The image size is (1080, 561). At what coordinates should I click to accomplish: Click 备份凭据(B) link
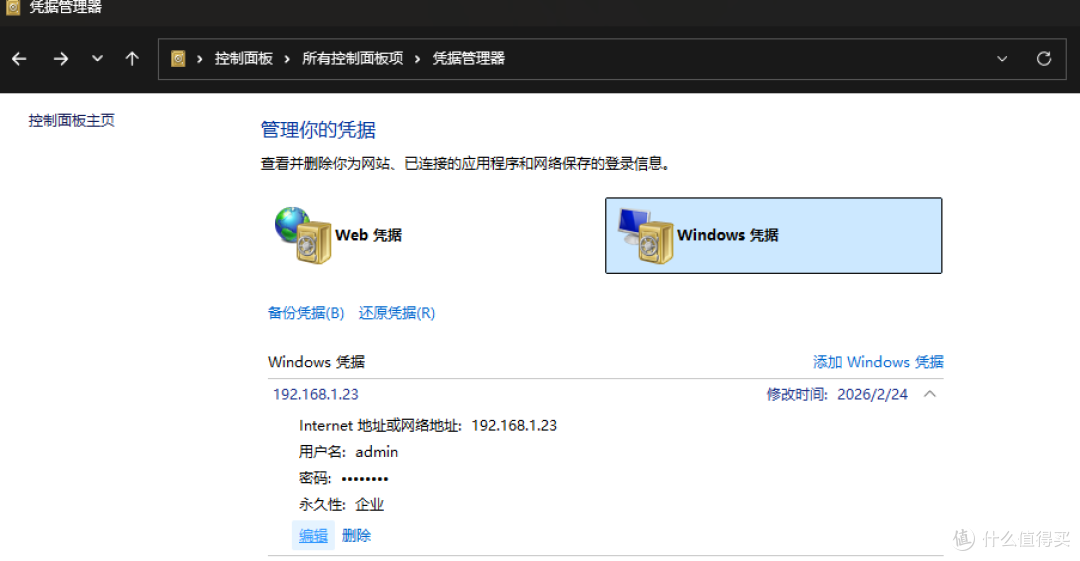pos(306,313)
